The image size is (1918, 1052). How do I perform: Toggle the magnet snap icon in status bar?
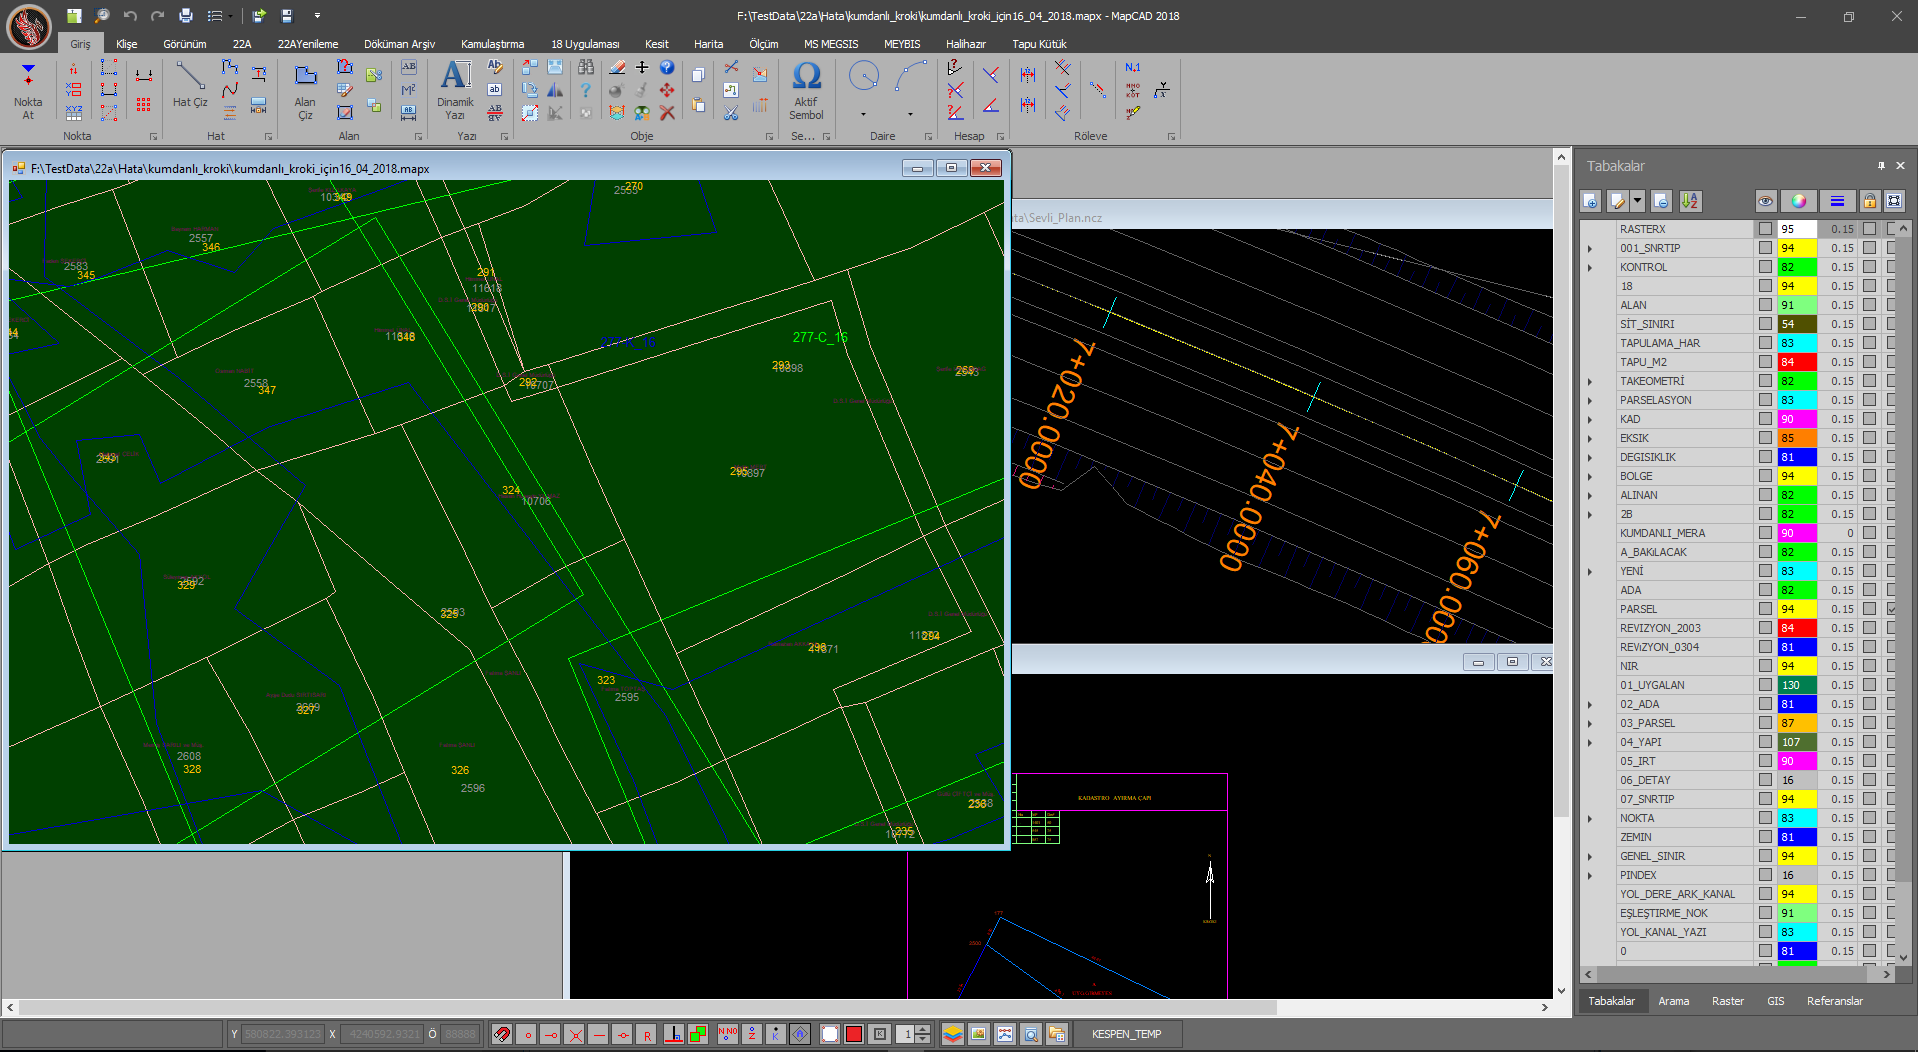502,1034
